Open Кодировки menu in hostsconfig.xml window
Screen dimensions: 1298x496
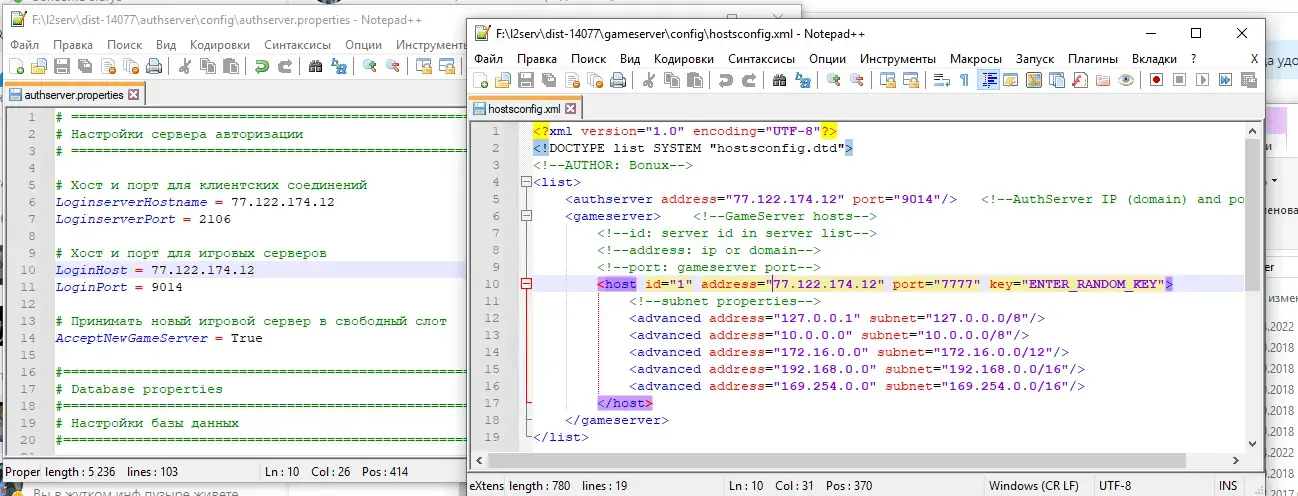coord(685,59)
